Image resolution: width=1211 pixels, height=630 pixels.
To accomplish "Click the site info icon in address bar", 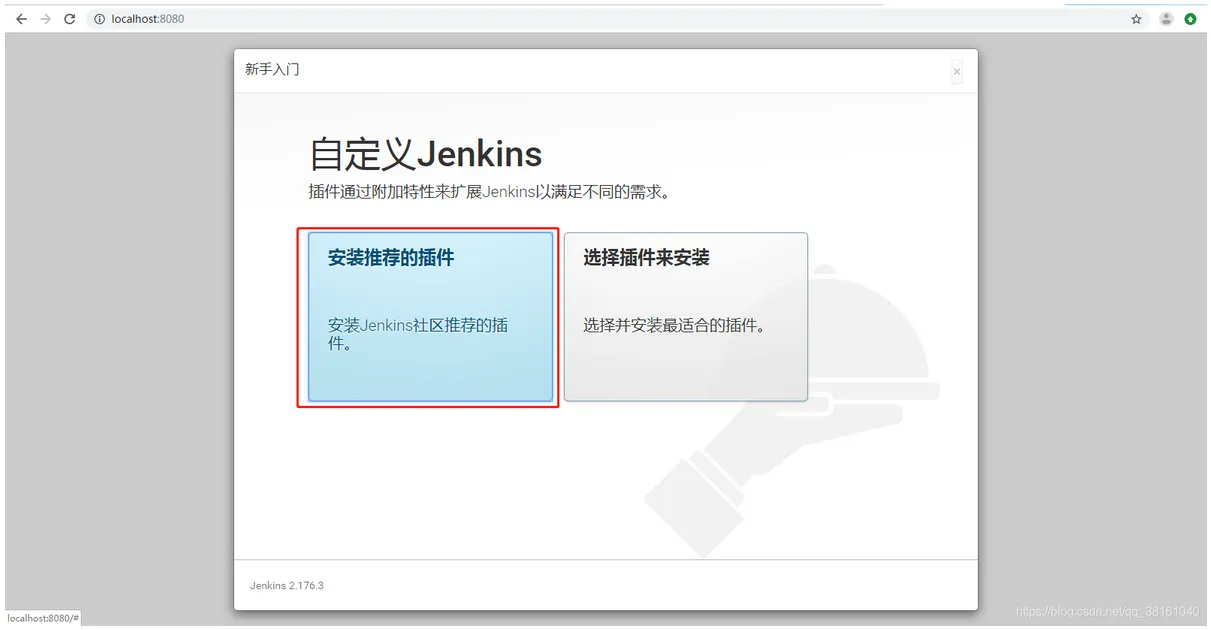I will pos(100,19).
